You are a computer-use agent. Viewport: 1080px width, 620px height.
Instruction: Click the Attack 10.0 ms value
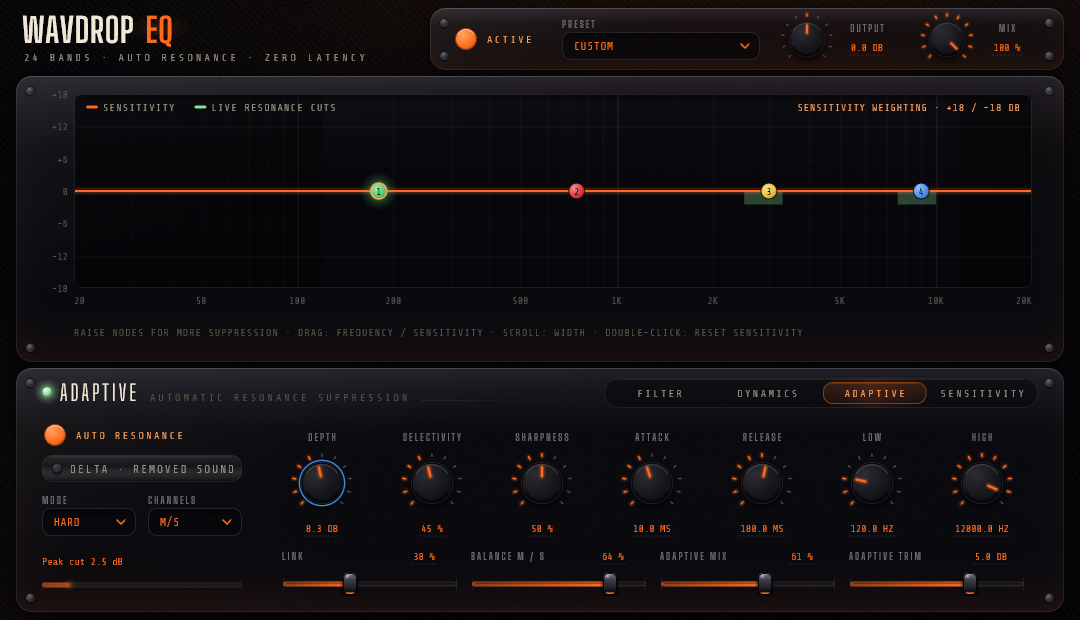(652, 529)
